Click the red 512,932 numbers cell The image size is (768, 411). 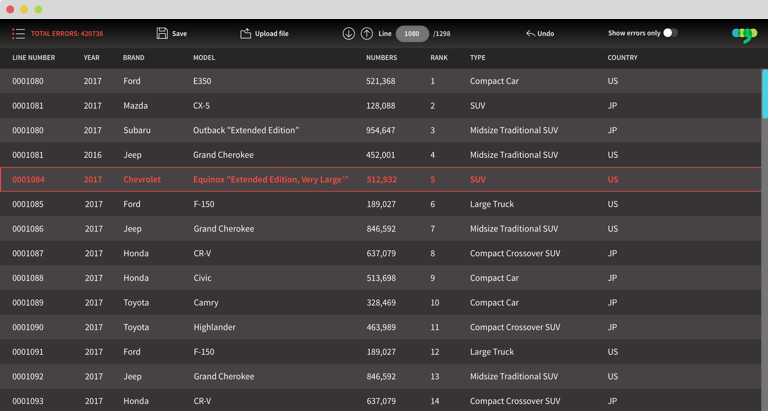(382, 179)
